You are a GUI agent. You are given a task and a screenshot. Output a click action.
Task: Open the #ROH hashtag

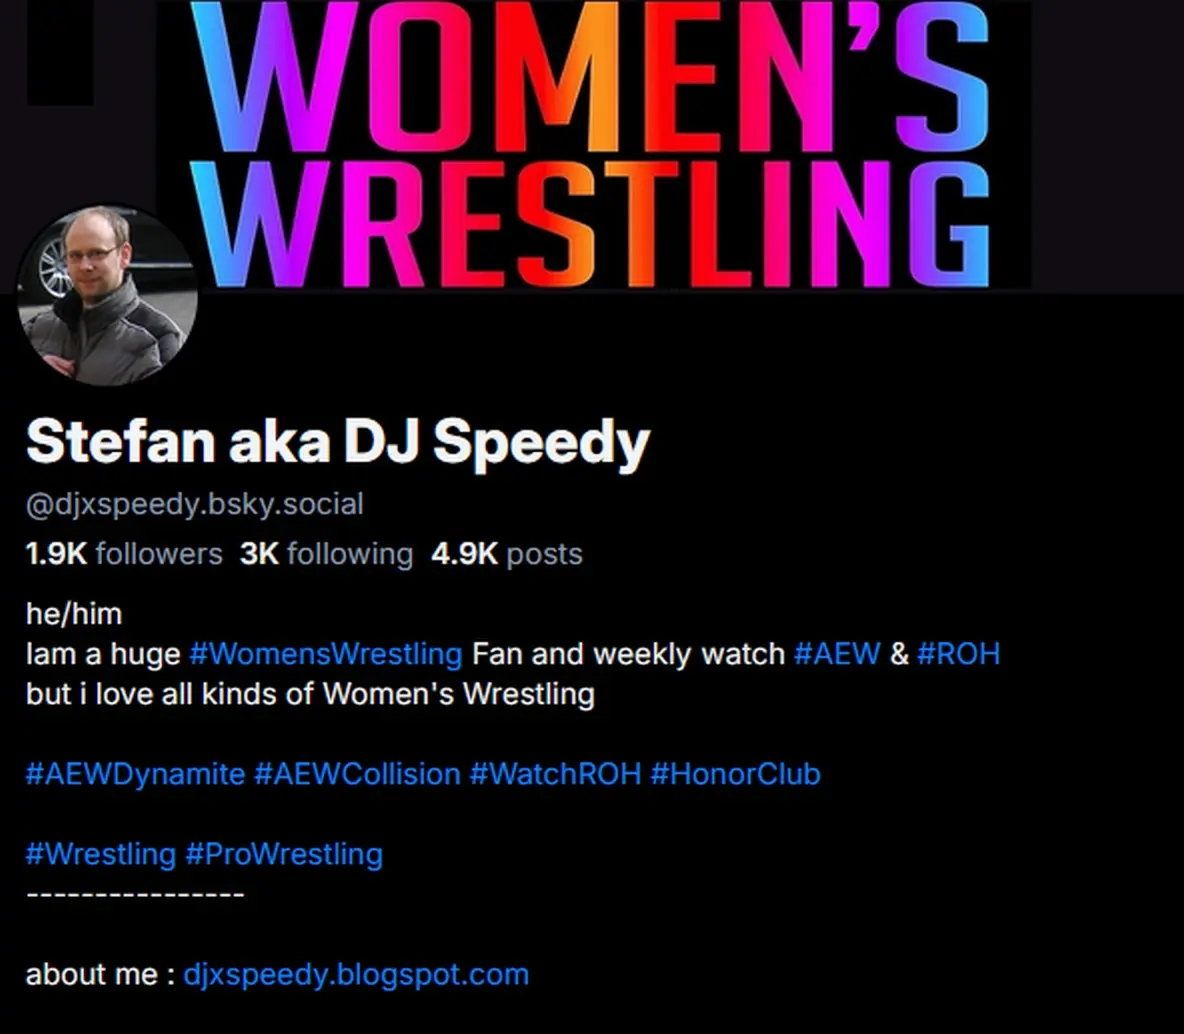pos(958,654)
